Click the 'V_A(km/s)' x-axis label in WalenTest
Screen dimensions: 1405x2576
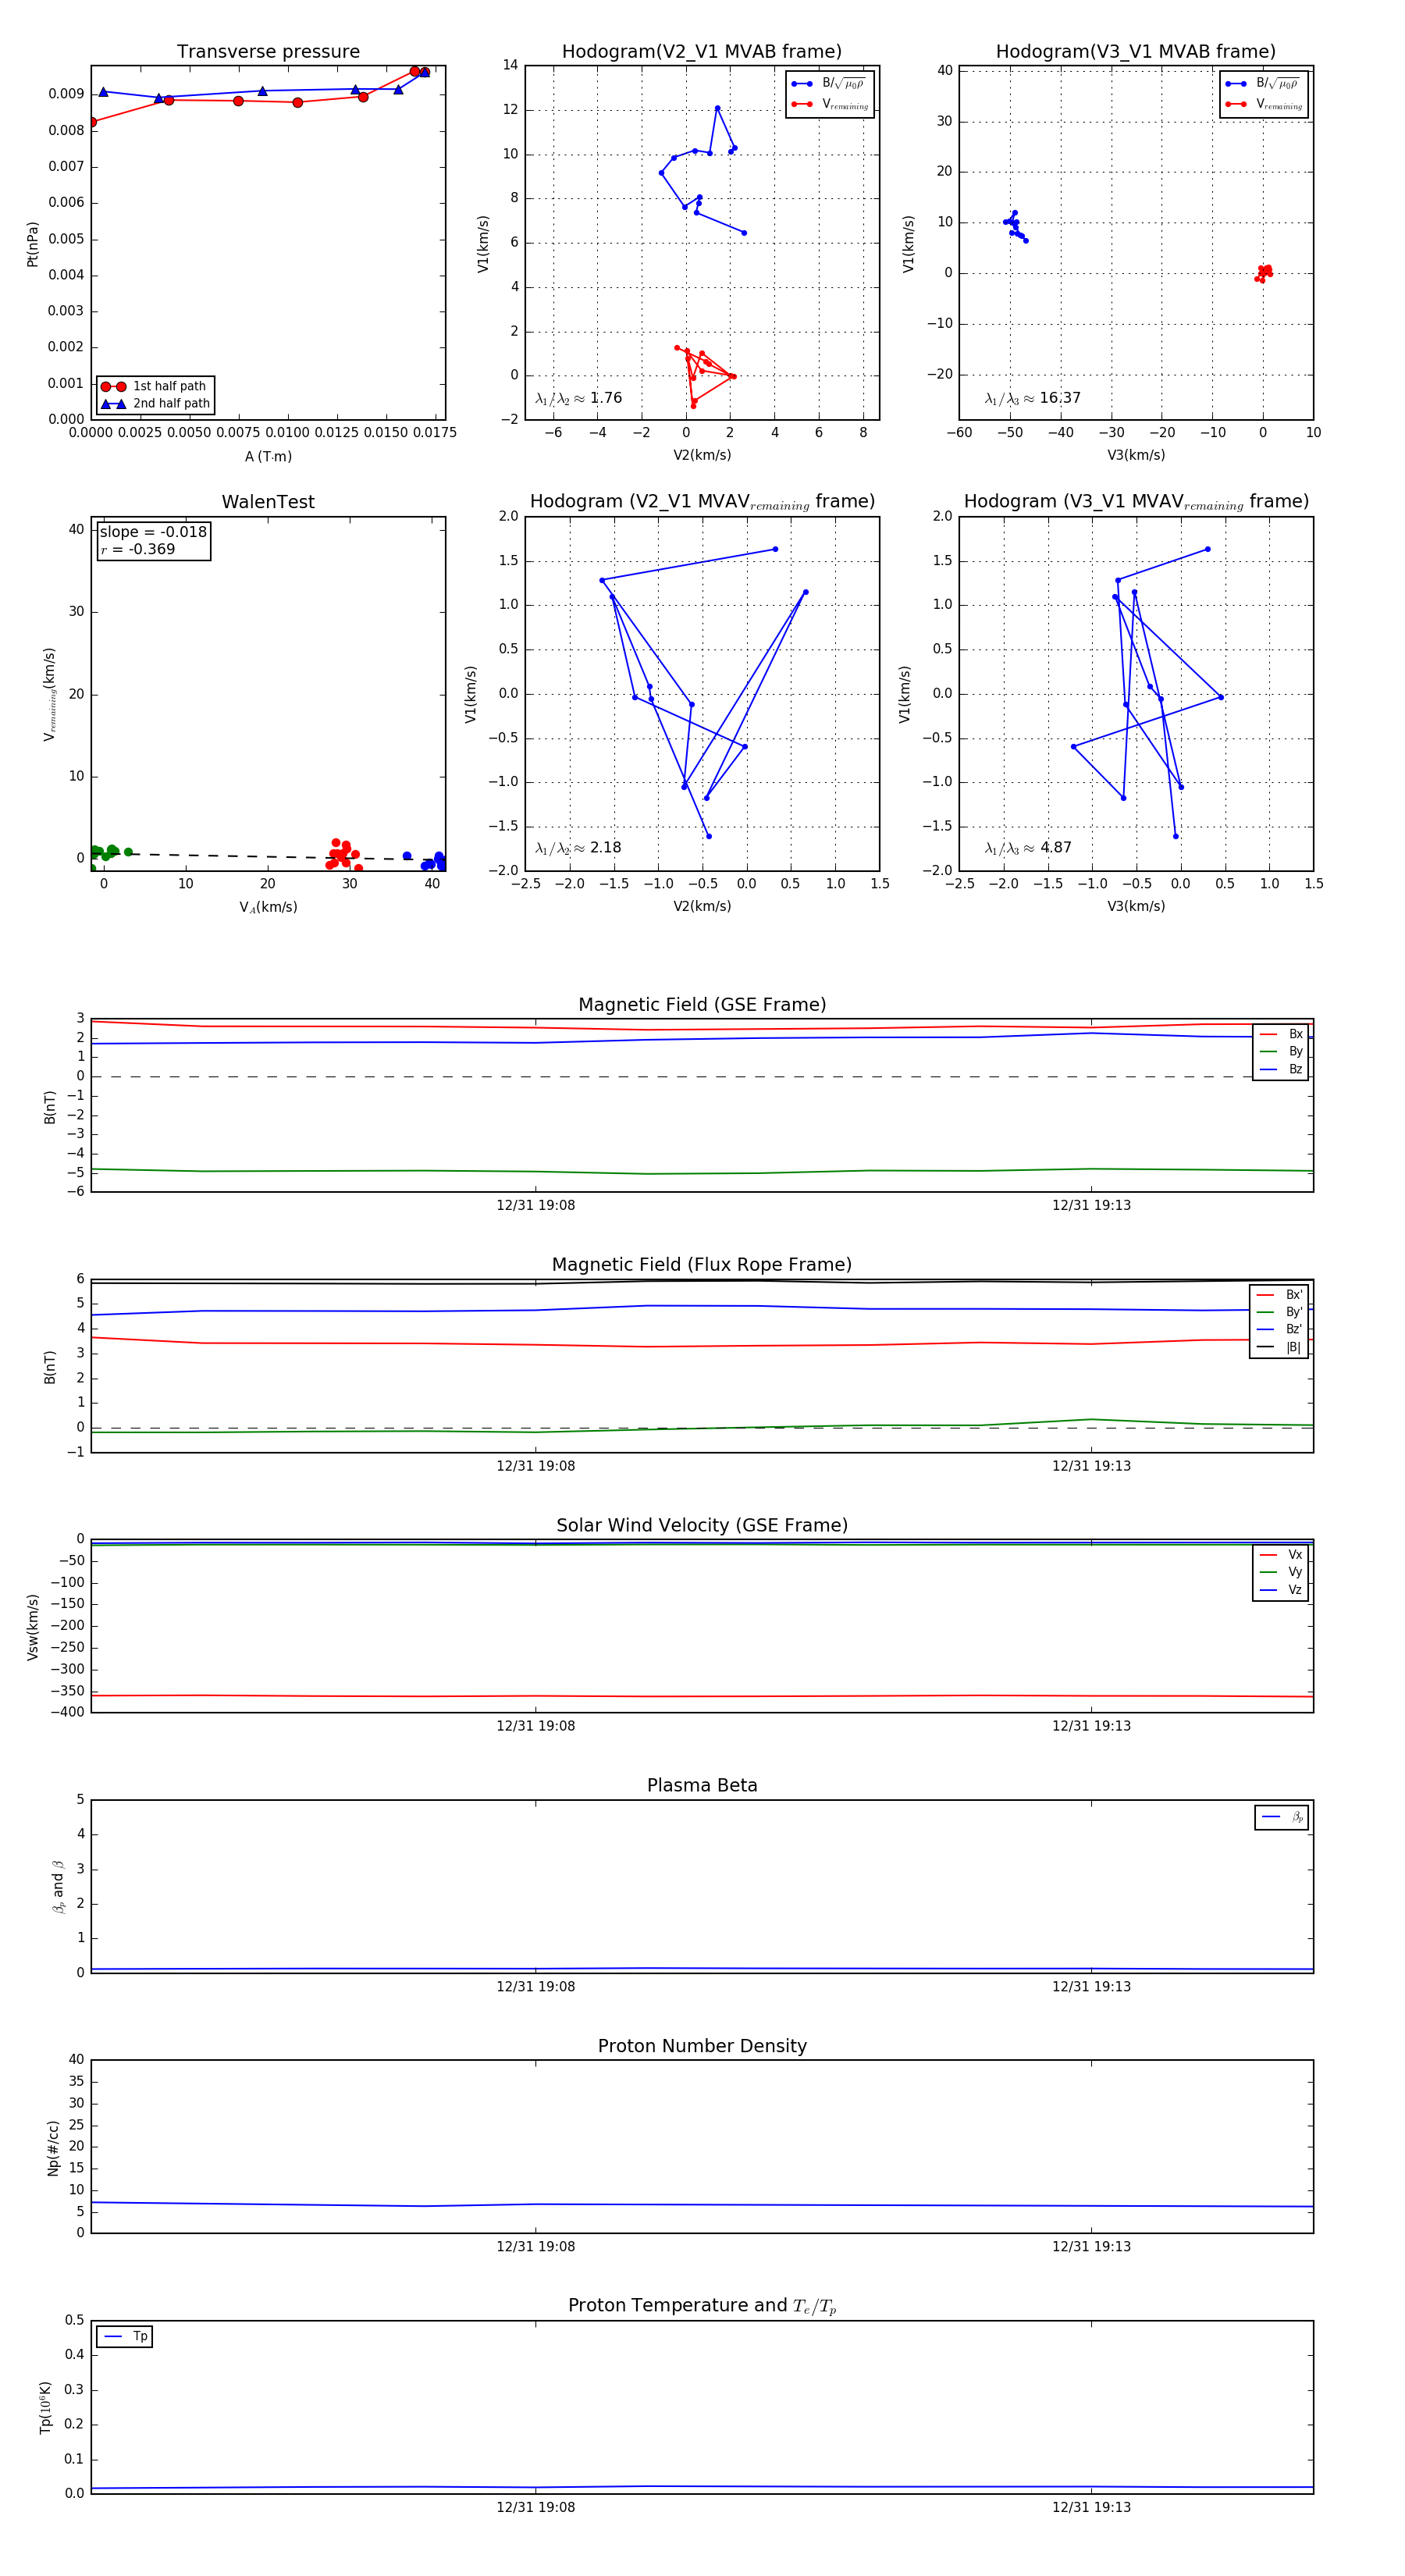pos(268,907)
